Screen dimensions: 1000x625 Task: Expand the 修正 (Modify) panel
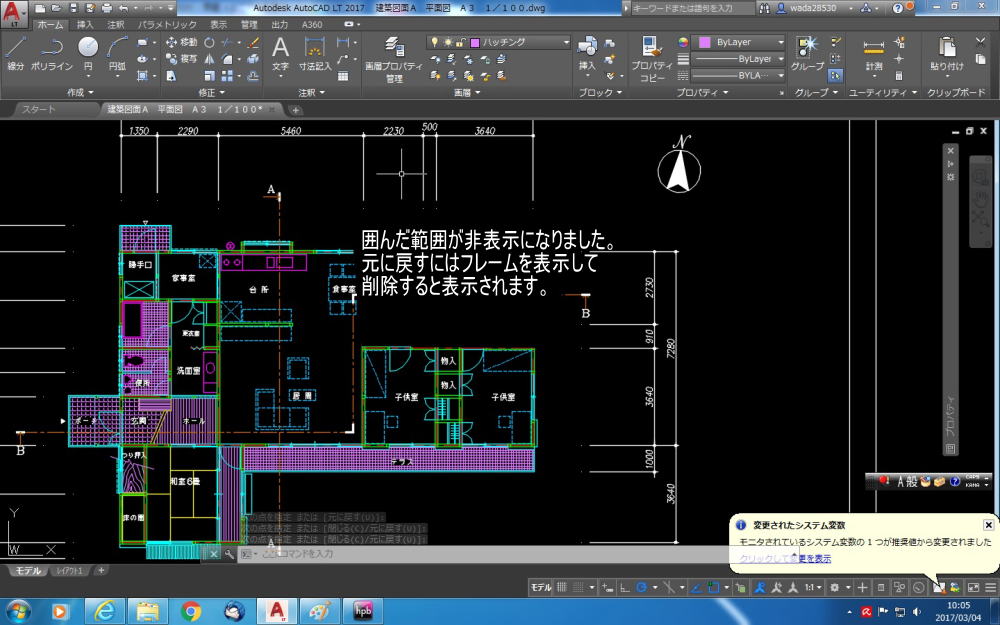[x=212, y=92]
